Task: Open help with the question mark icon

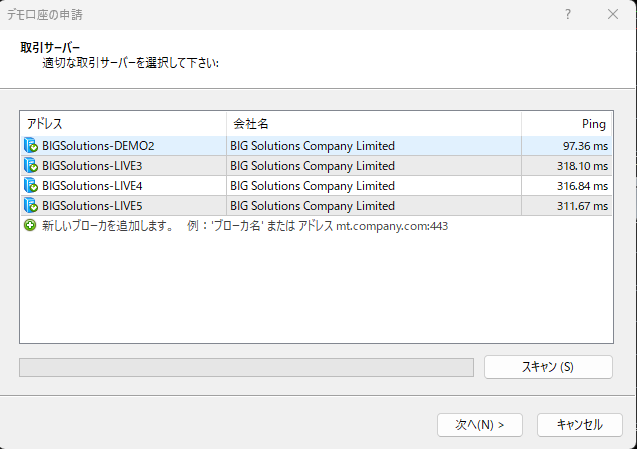Action: [568, 15]
